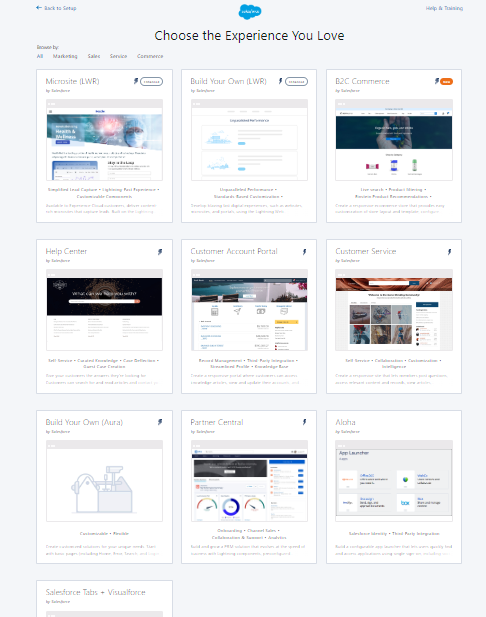This screenshot has width=486, height=617.
Task: Click the orange New badge on B2C Commerce
Action: pyautogui.click(x=446, y=81)
